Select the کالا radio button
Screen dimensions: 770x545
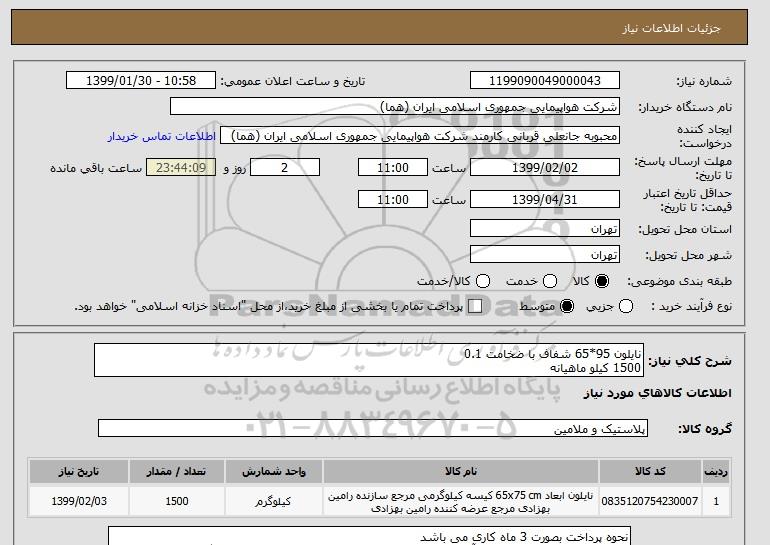click(x=602, y=281)
